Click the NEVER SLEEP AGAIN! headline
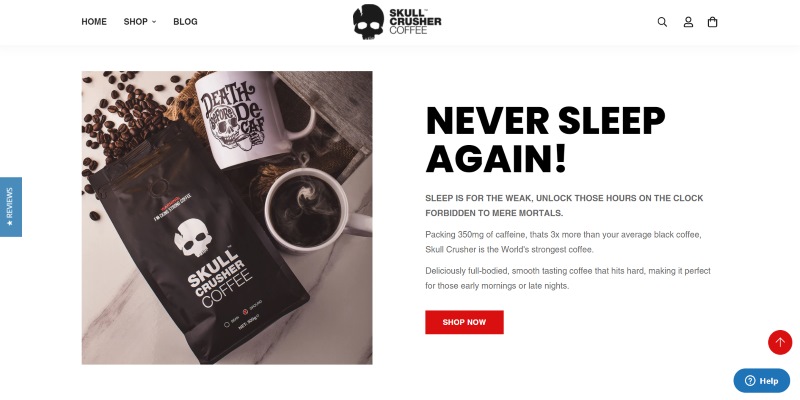The image size is (800, 400). tap(545, 140)
